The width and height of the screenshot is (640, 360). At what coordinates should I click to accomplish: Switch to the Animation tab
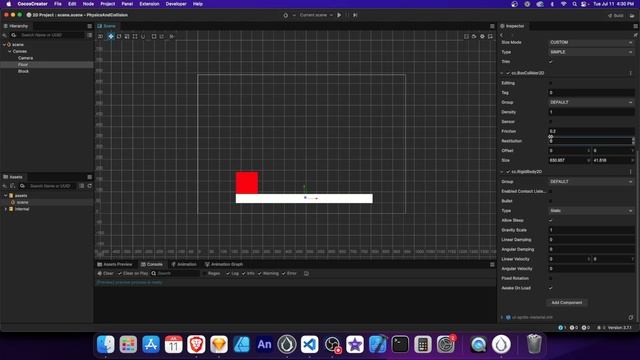point(184,264)
